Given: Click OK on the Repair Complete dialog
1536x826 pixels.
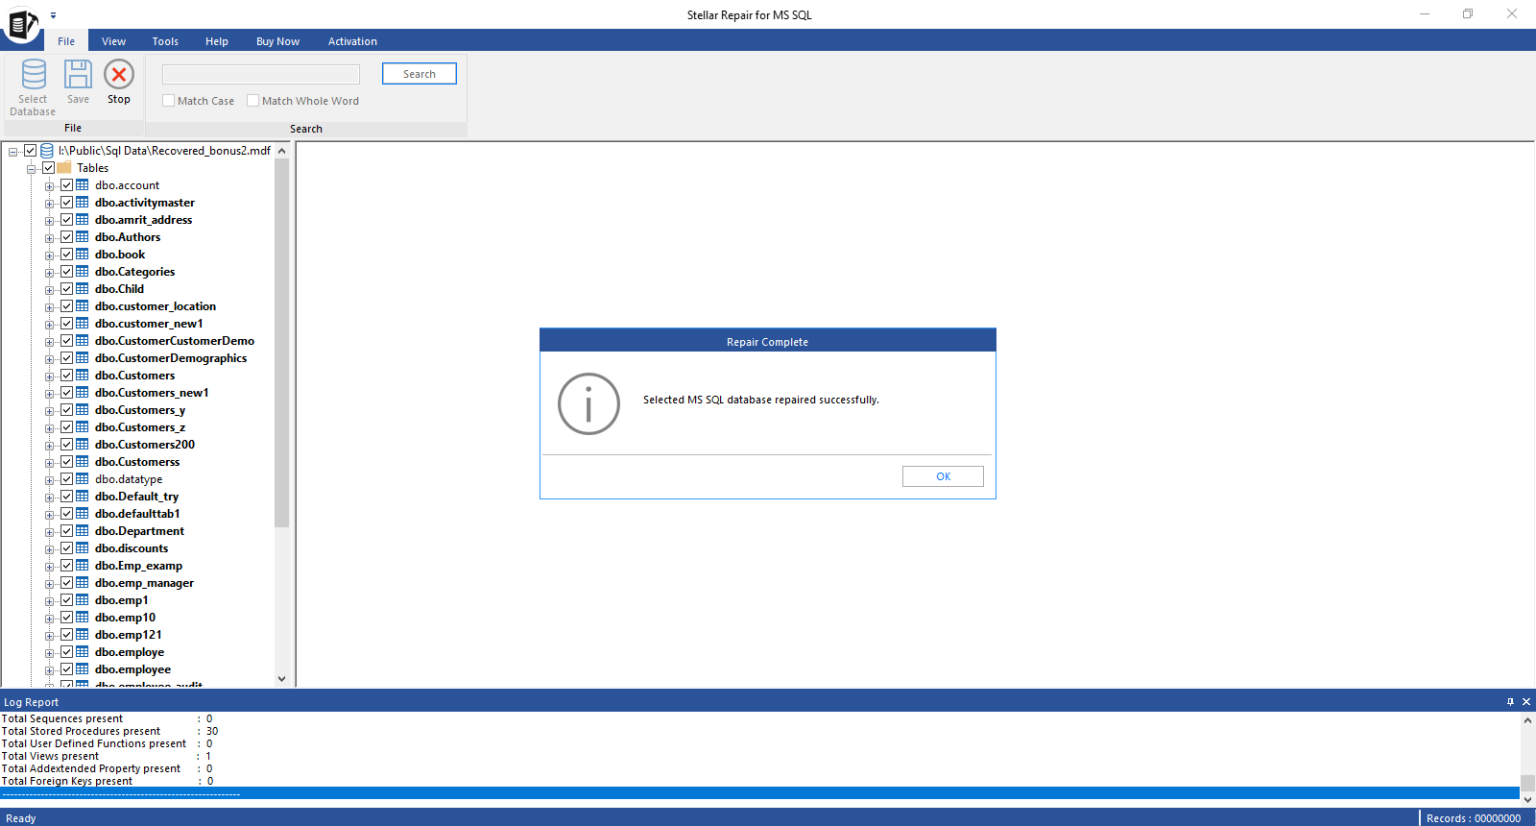Looking at the screenshot, I should coord(941,476).
